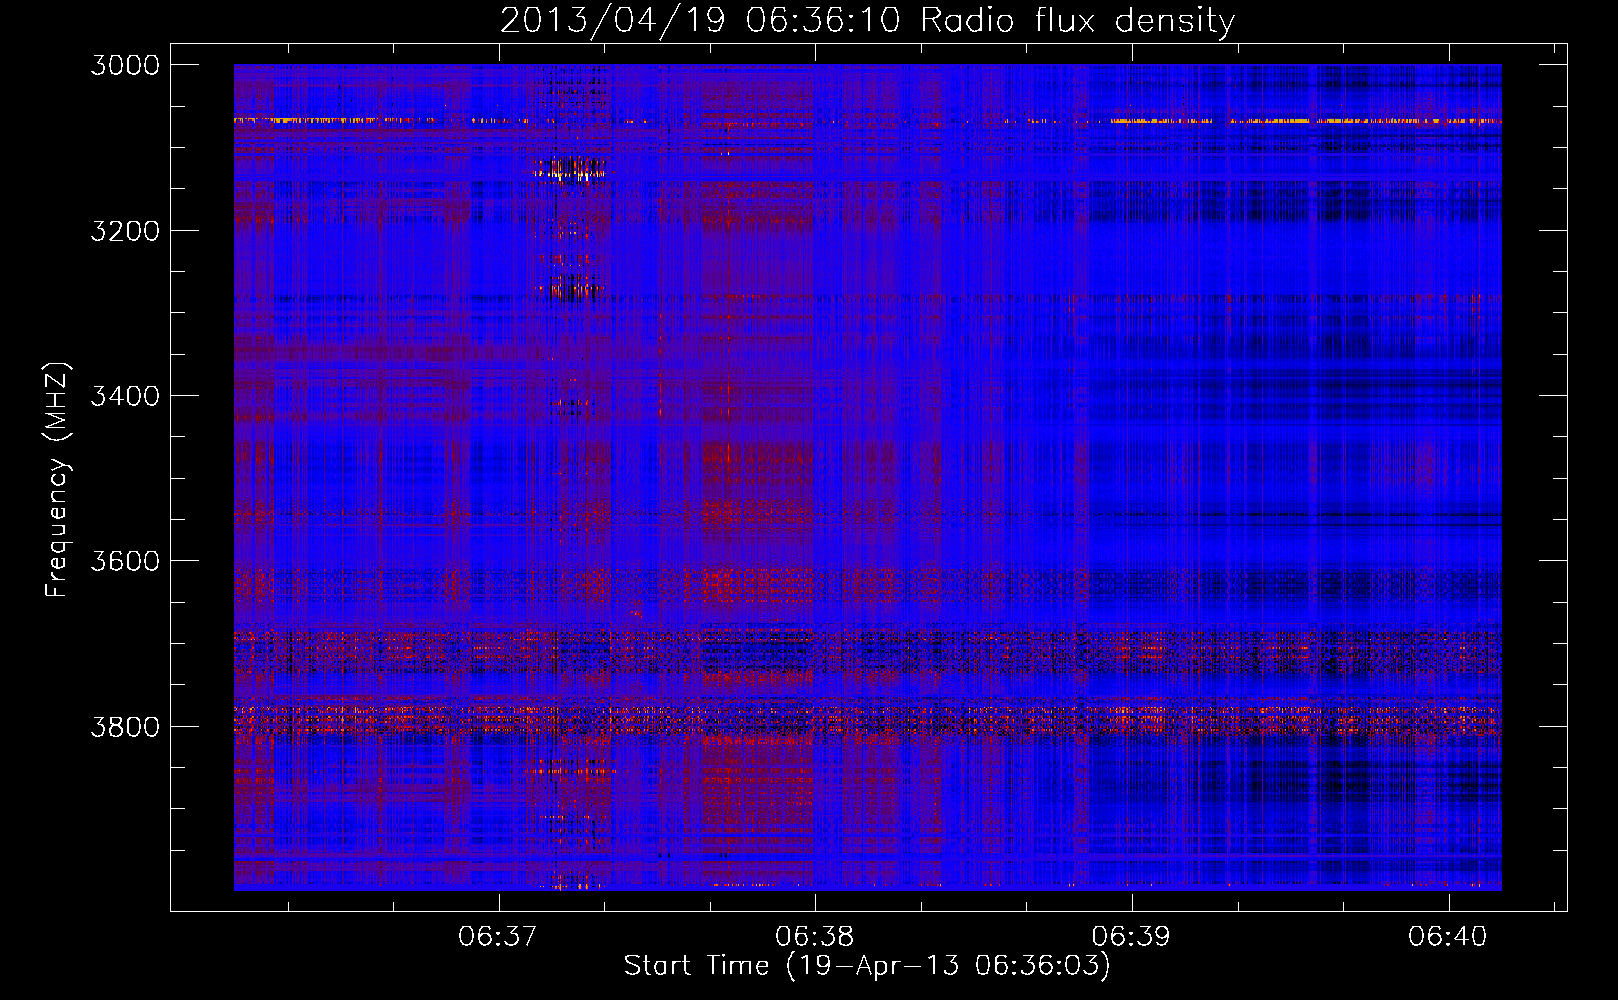This screenshot has width=1618, height=1000.
Task: Click the 3000 frequency axis label
Action: pyautogui.click(x=125, y=65)
